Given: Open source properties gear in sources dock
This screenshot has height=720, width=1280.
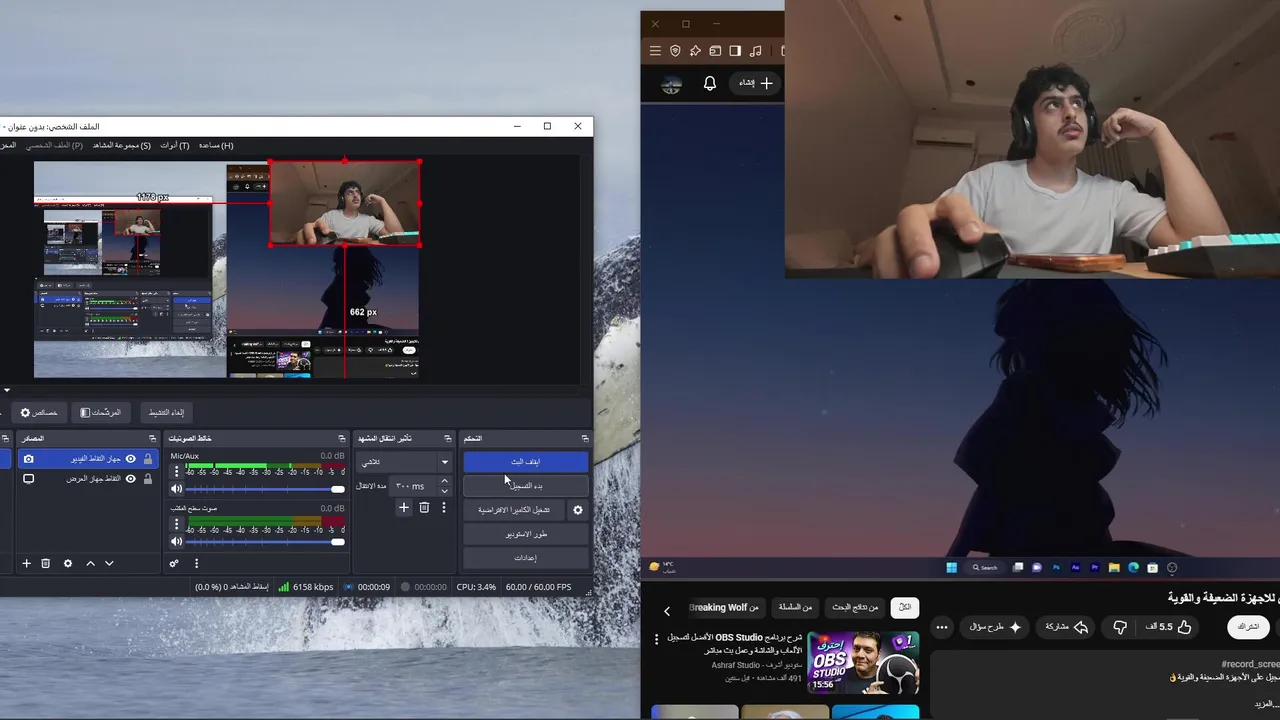Looking at the screenshot, I should (68, 564).
